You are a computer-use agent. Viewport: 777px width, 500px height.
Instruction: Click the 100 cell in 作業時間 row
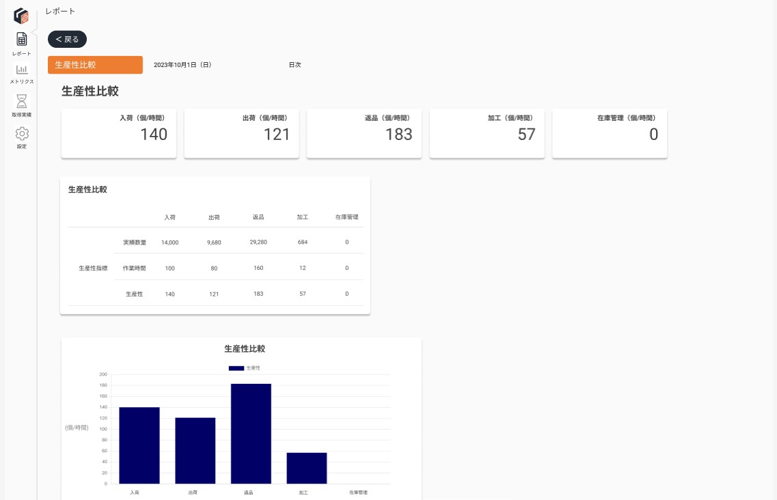click(x=170, y=268)
